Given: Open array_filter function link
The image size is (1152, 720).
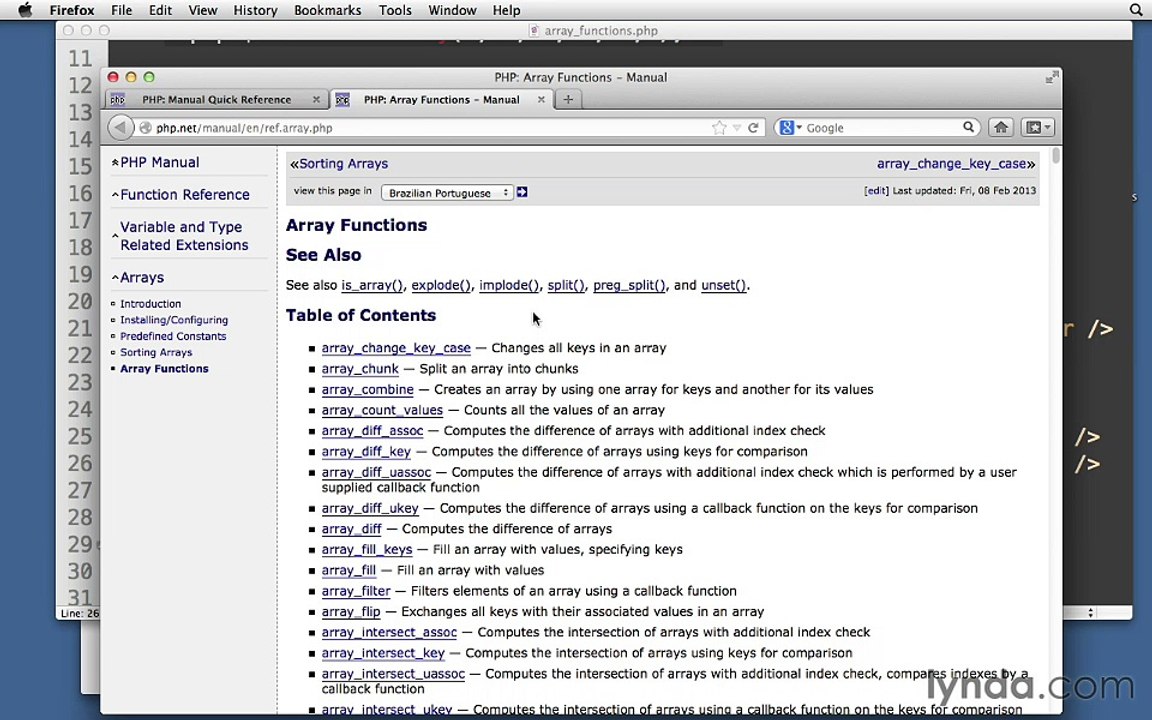Looking at the screenshot, I should 356,591.
